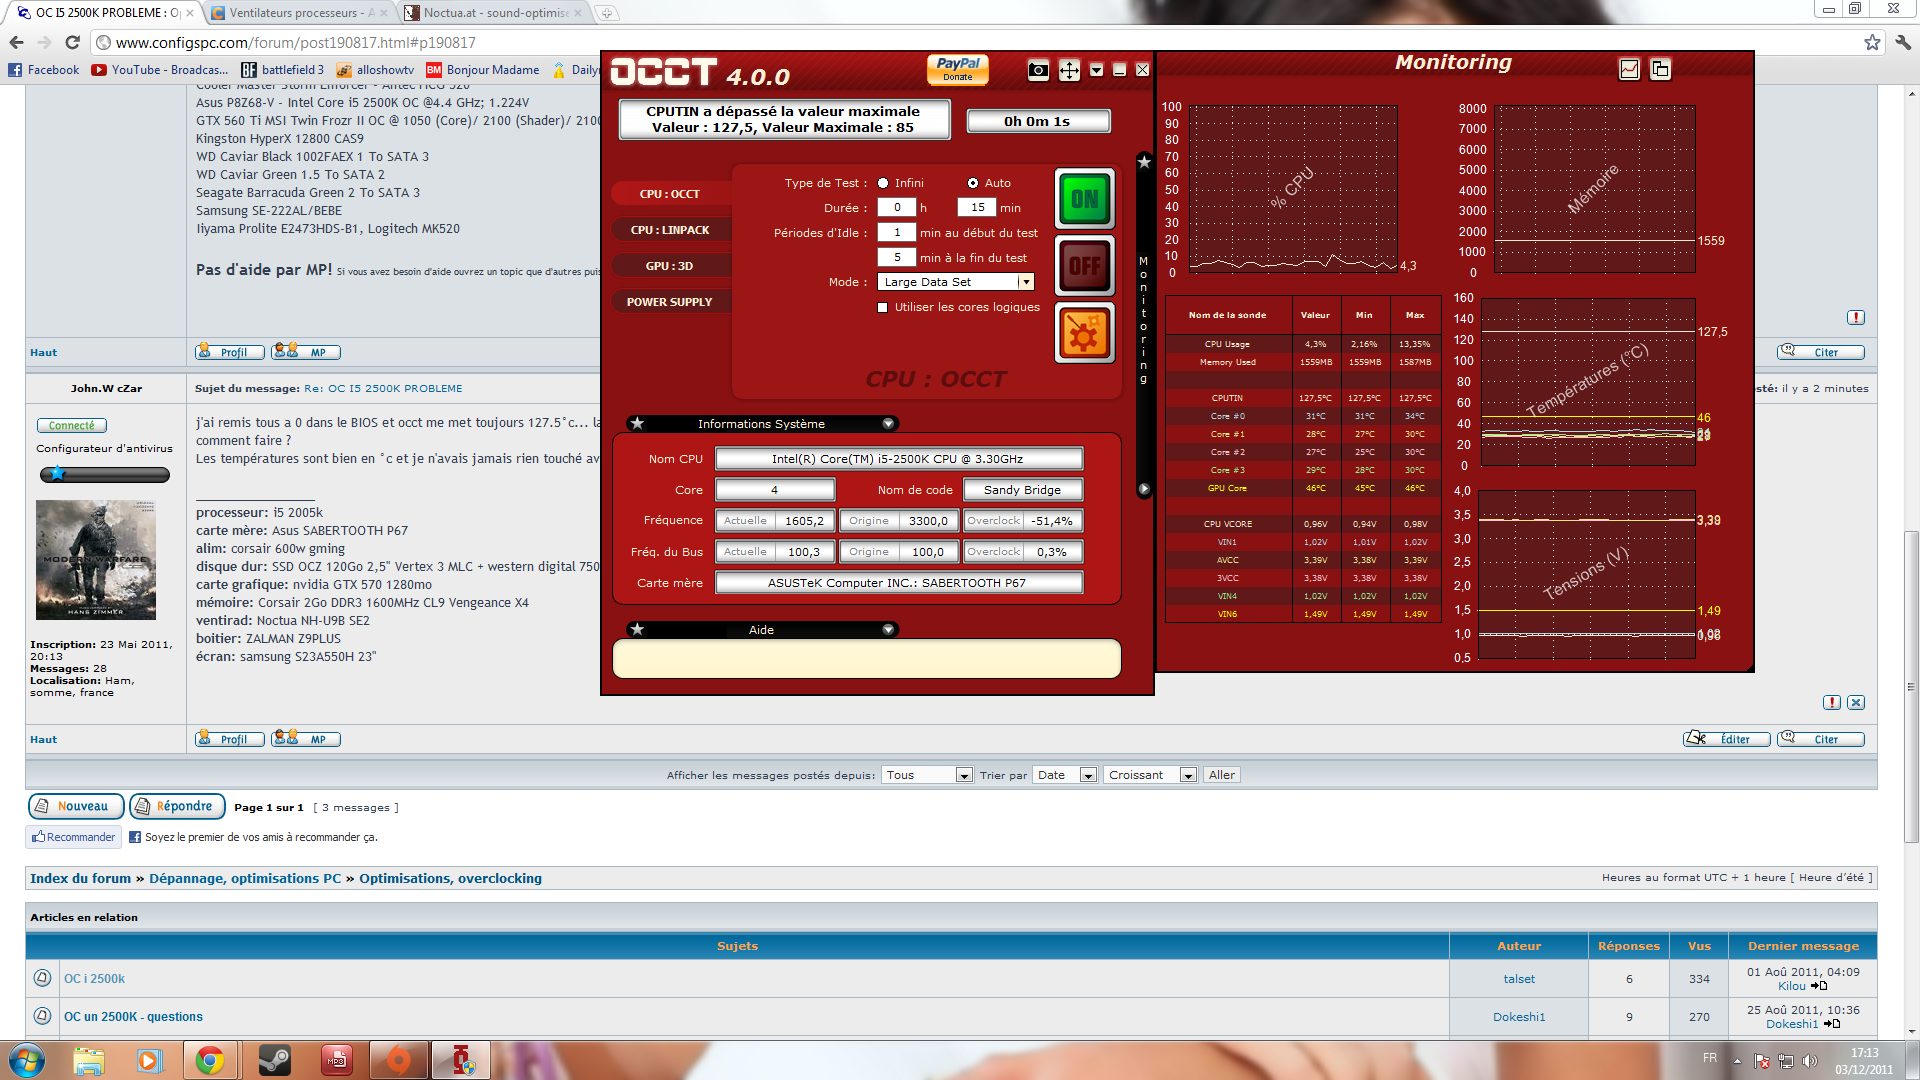The height and width of the screenshot is (1080, 1920).
Task: Open the Trier par Date dropdown
Action: 1065,775
